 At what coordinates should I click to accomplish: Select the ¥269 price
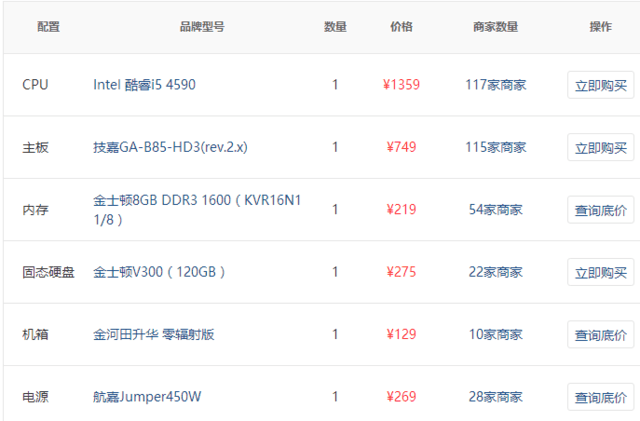pyautogui.click(x=401, y=397)
